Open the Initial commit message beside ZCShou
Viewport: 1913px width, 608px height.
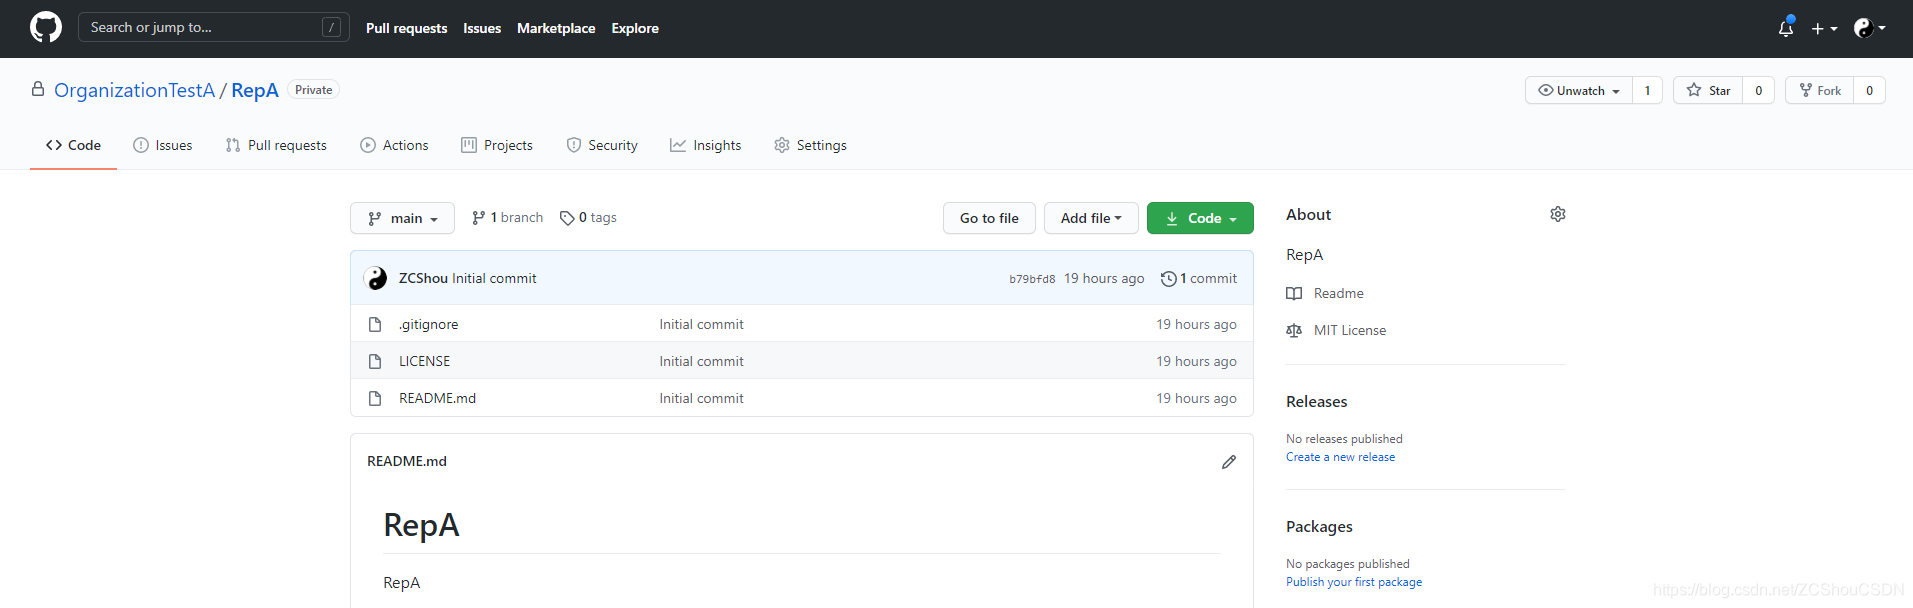click(494, 278)
